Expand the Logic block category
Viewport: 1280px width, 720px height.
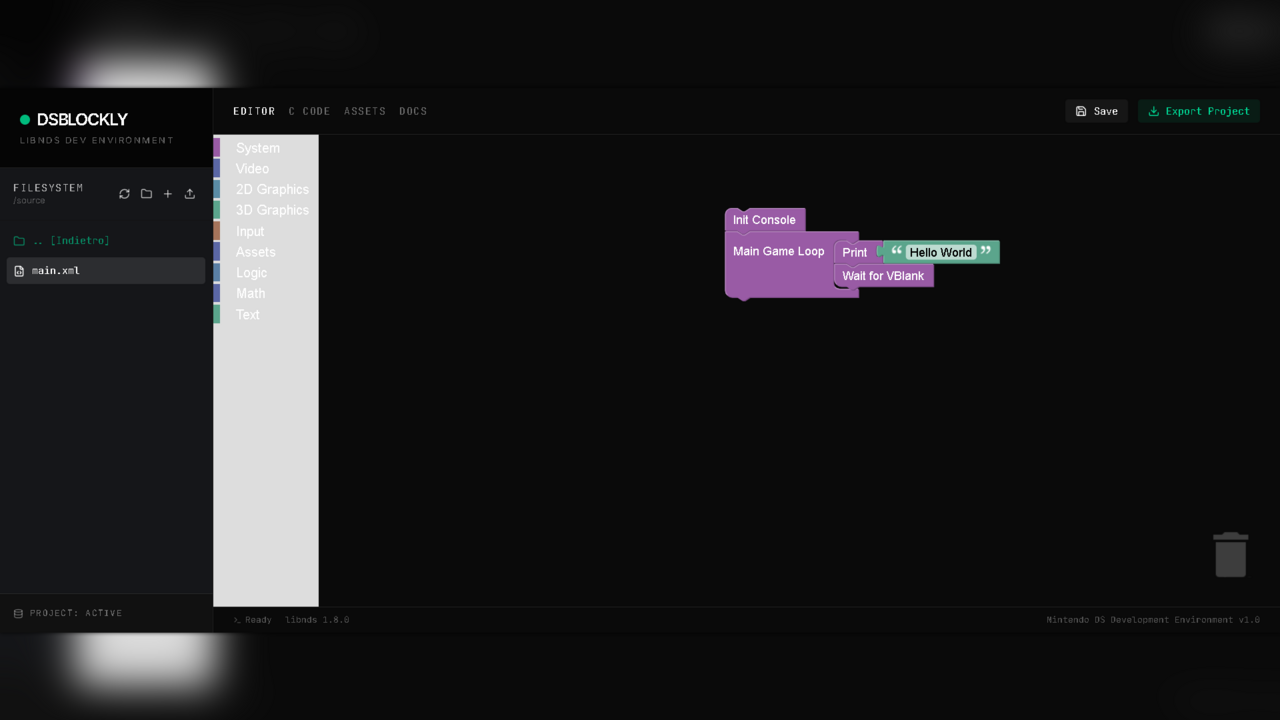(x=251, y=273)
